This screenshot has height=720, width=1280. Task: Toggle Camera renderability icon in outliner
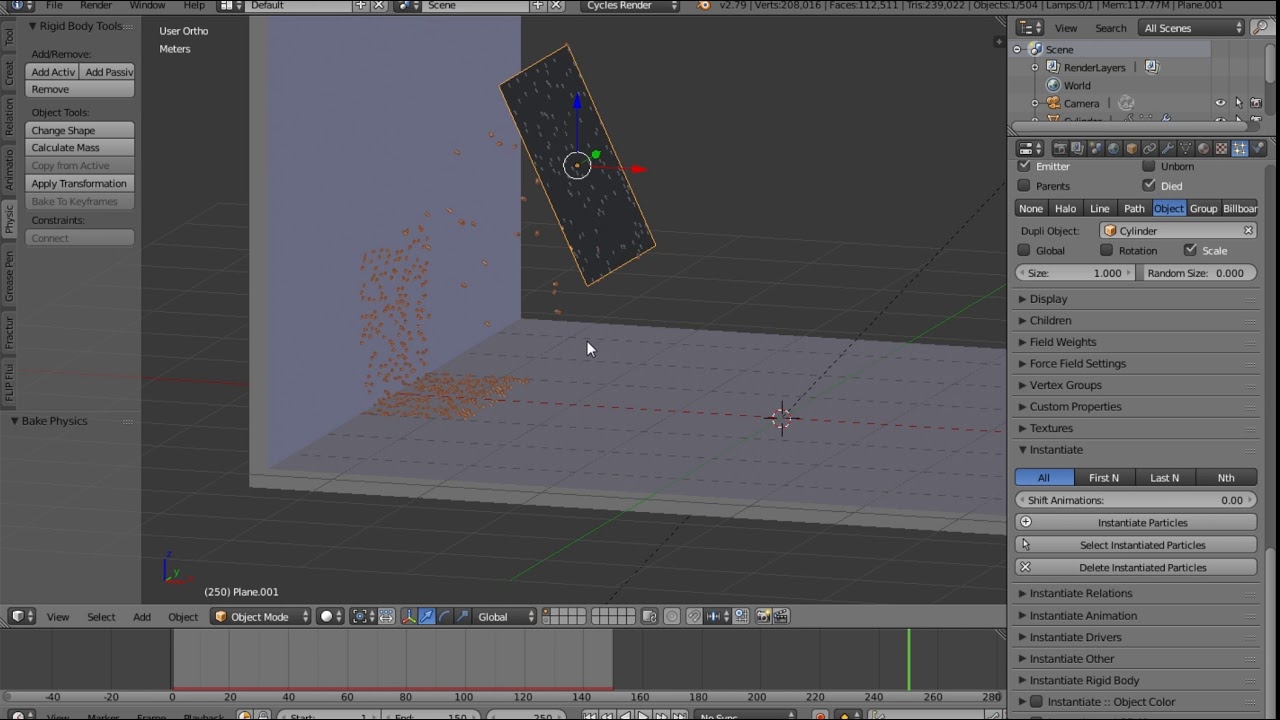(x=1256, y=103)
